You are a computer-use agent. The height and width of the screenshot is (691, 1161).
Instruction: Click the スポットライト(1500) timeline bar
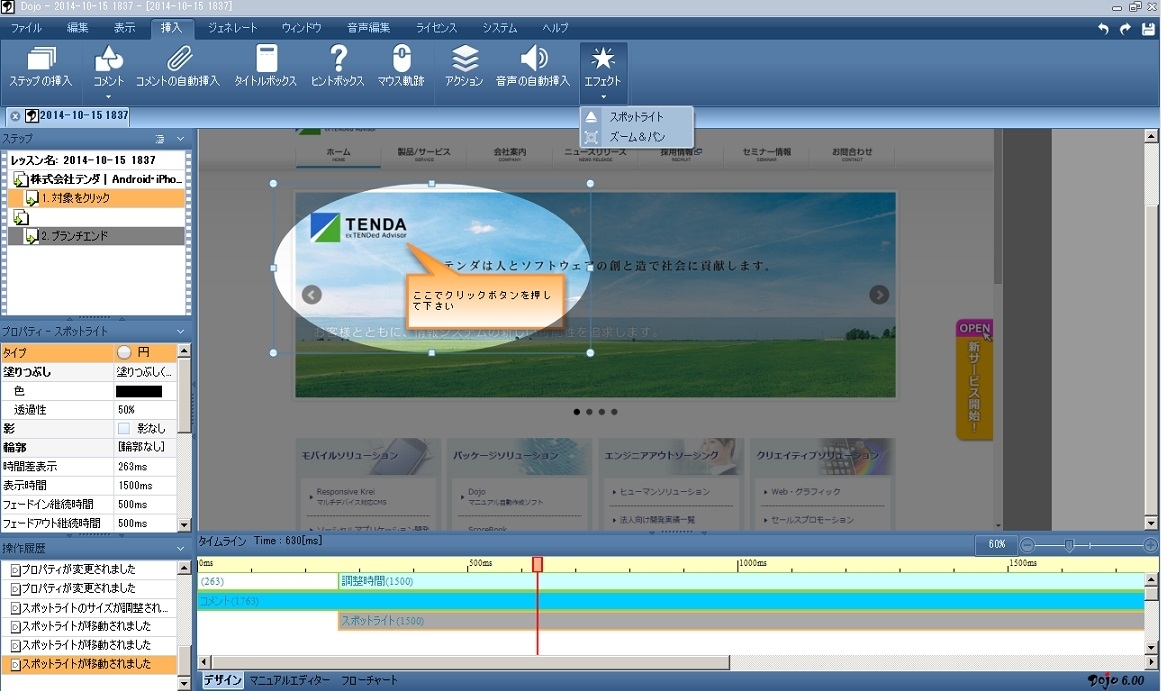pyautogui.click(x=740, y=621)
